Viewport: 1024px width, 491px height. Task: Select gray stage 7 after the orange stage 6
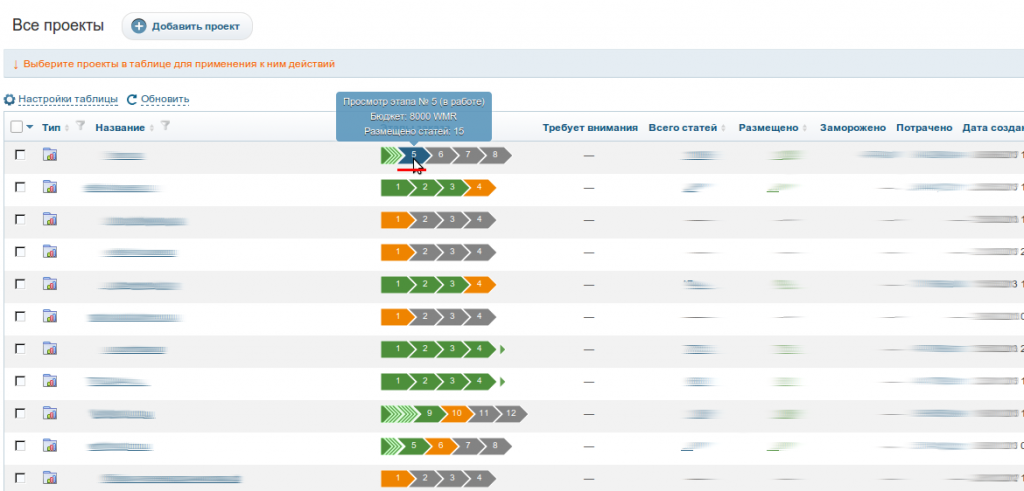tap(468, 446)
